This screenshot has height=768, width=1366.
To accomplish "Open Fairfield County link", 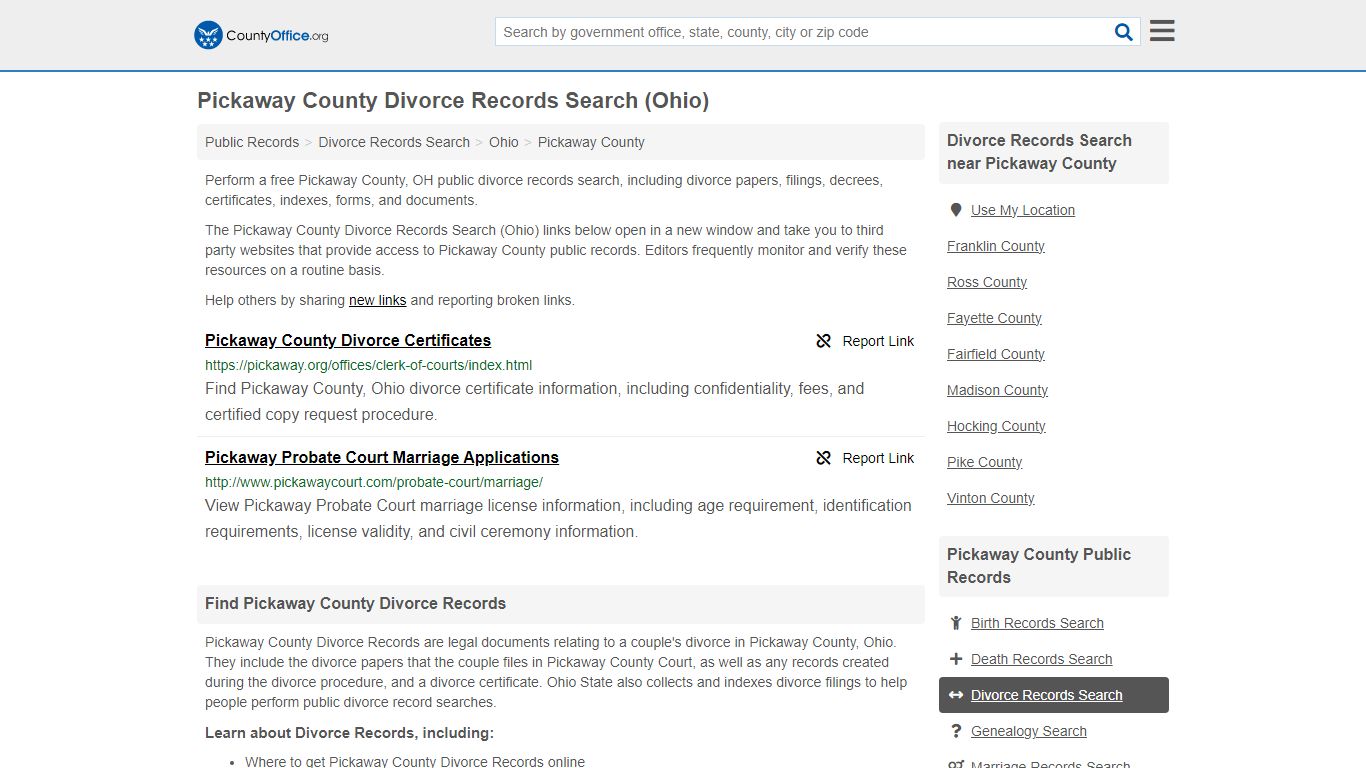I will [x=996, y=354].
